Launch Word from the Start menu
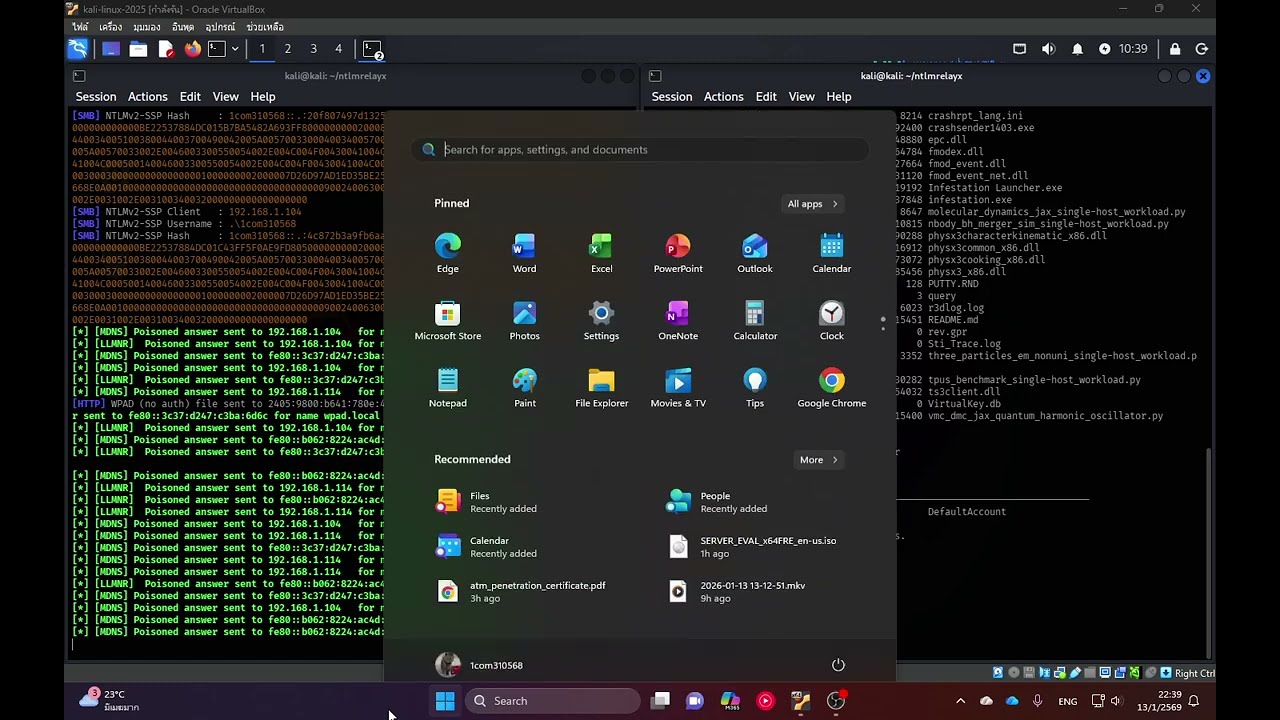 524,253
